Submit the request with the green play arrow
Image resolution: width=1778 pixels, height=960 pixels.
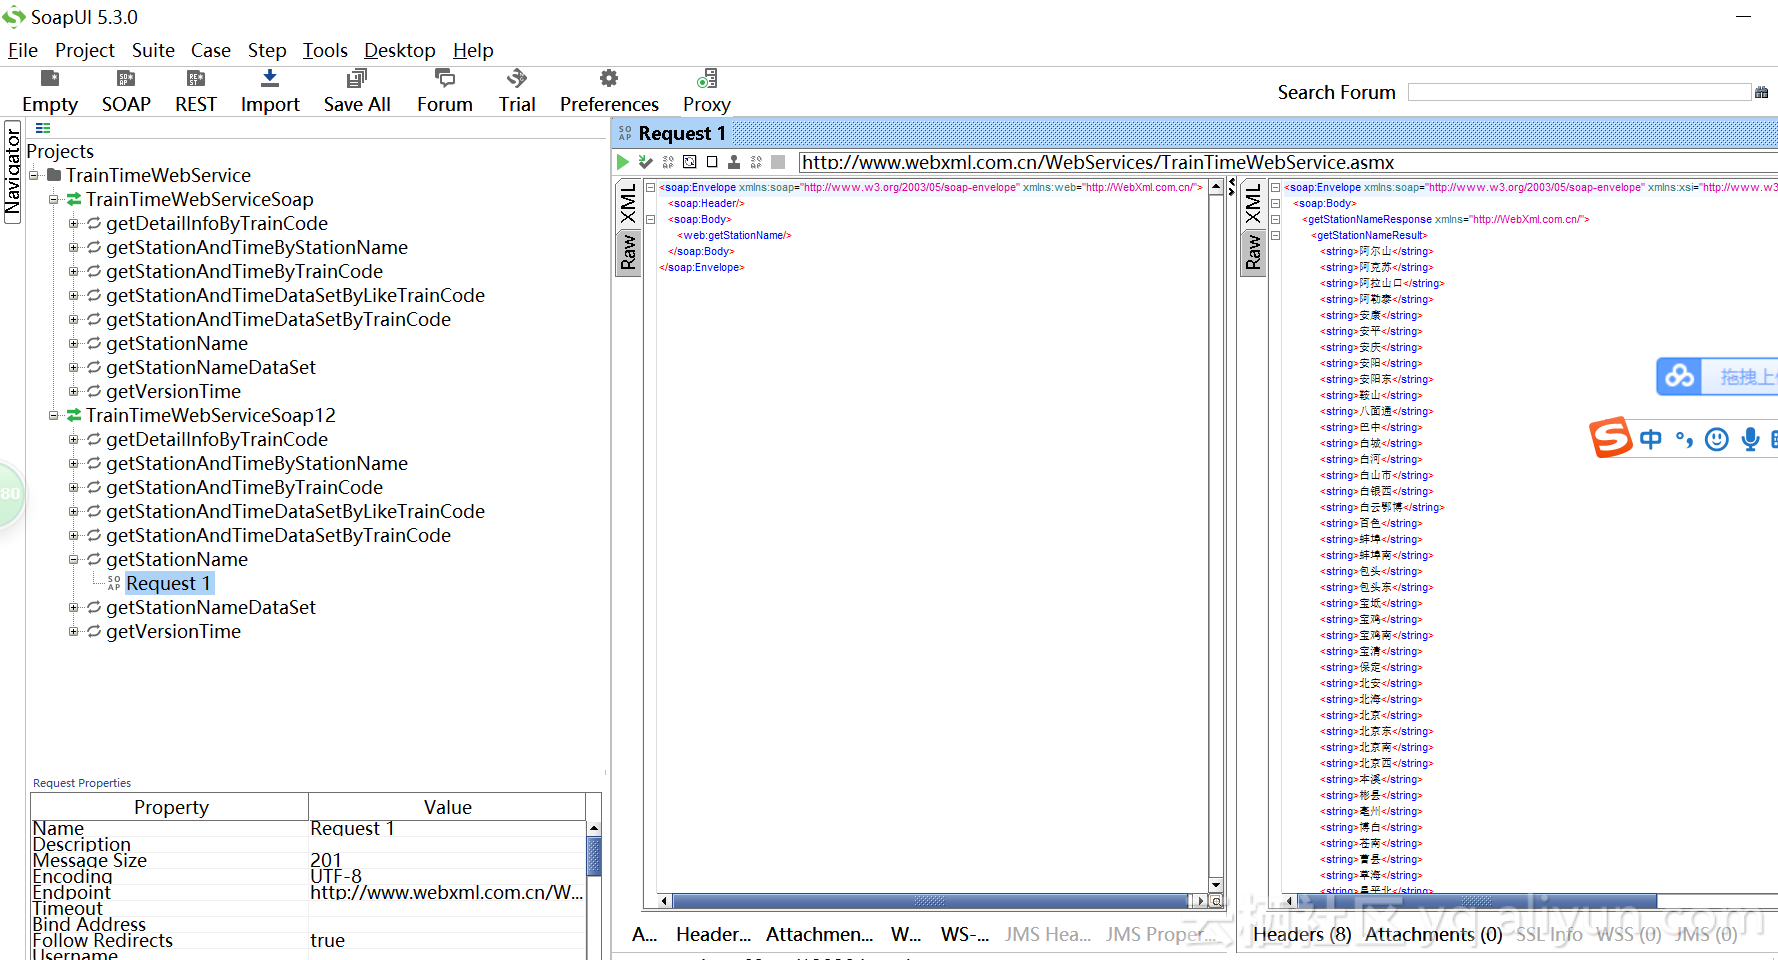[623, 162]
